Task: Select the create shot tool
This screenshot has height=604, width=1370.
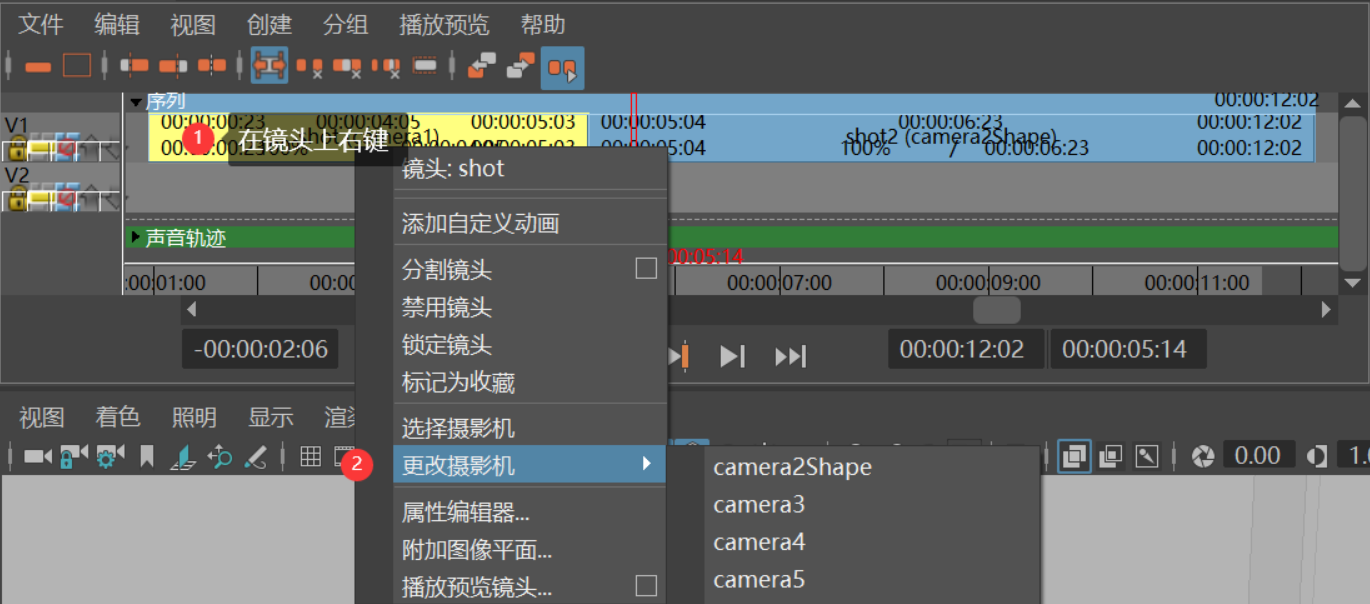Action: (37, 66)
